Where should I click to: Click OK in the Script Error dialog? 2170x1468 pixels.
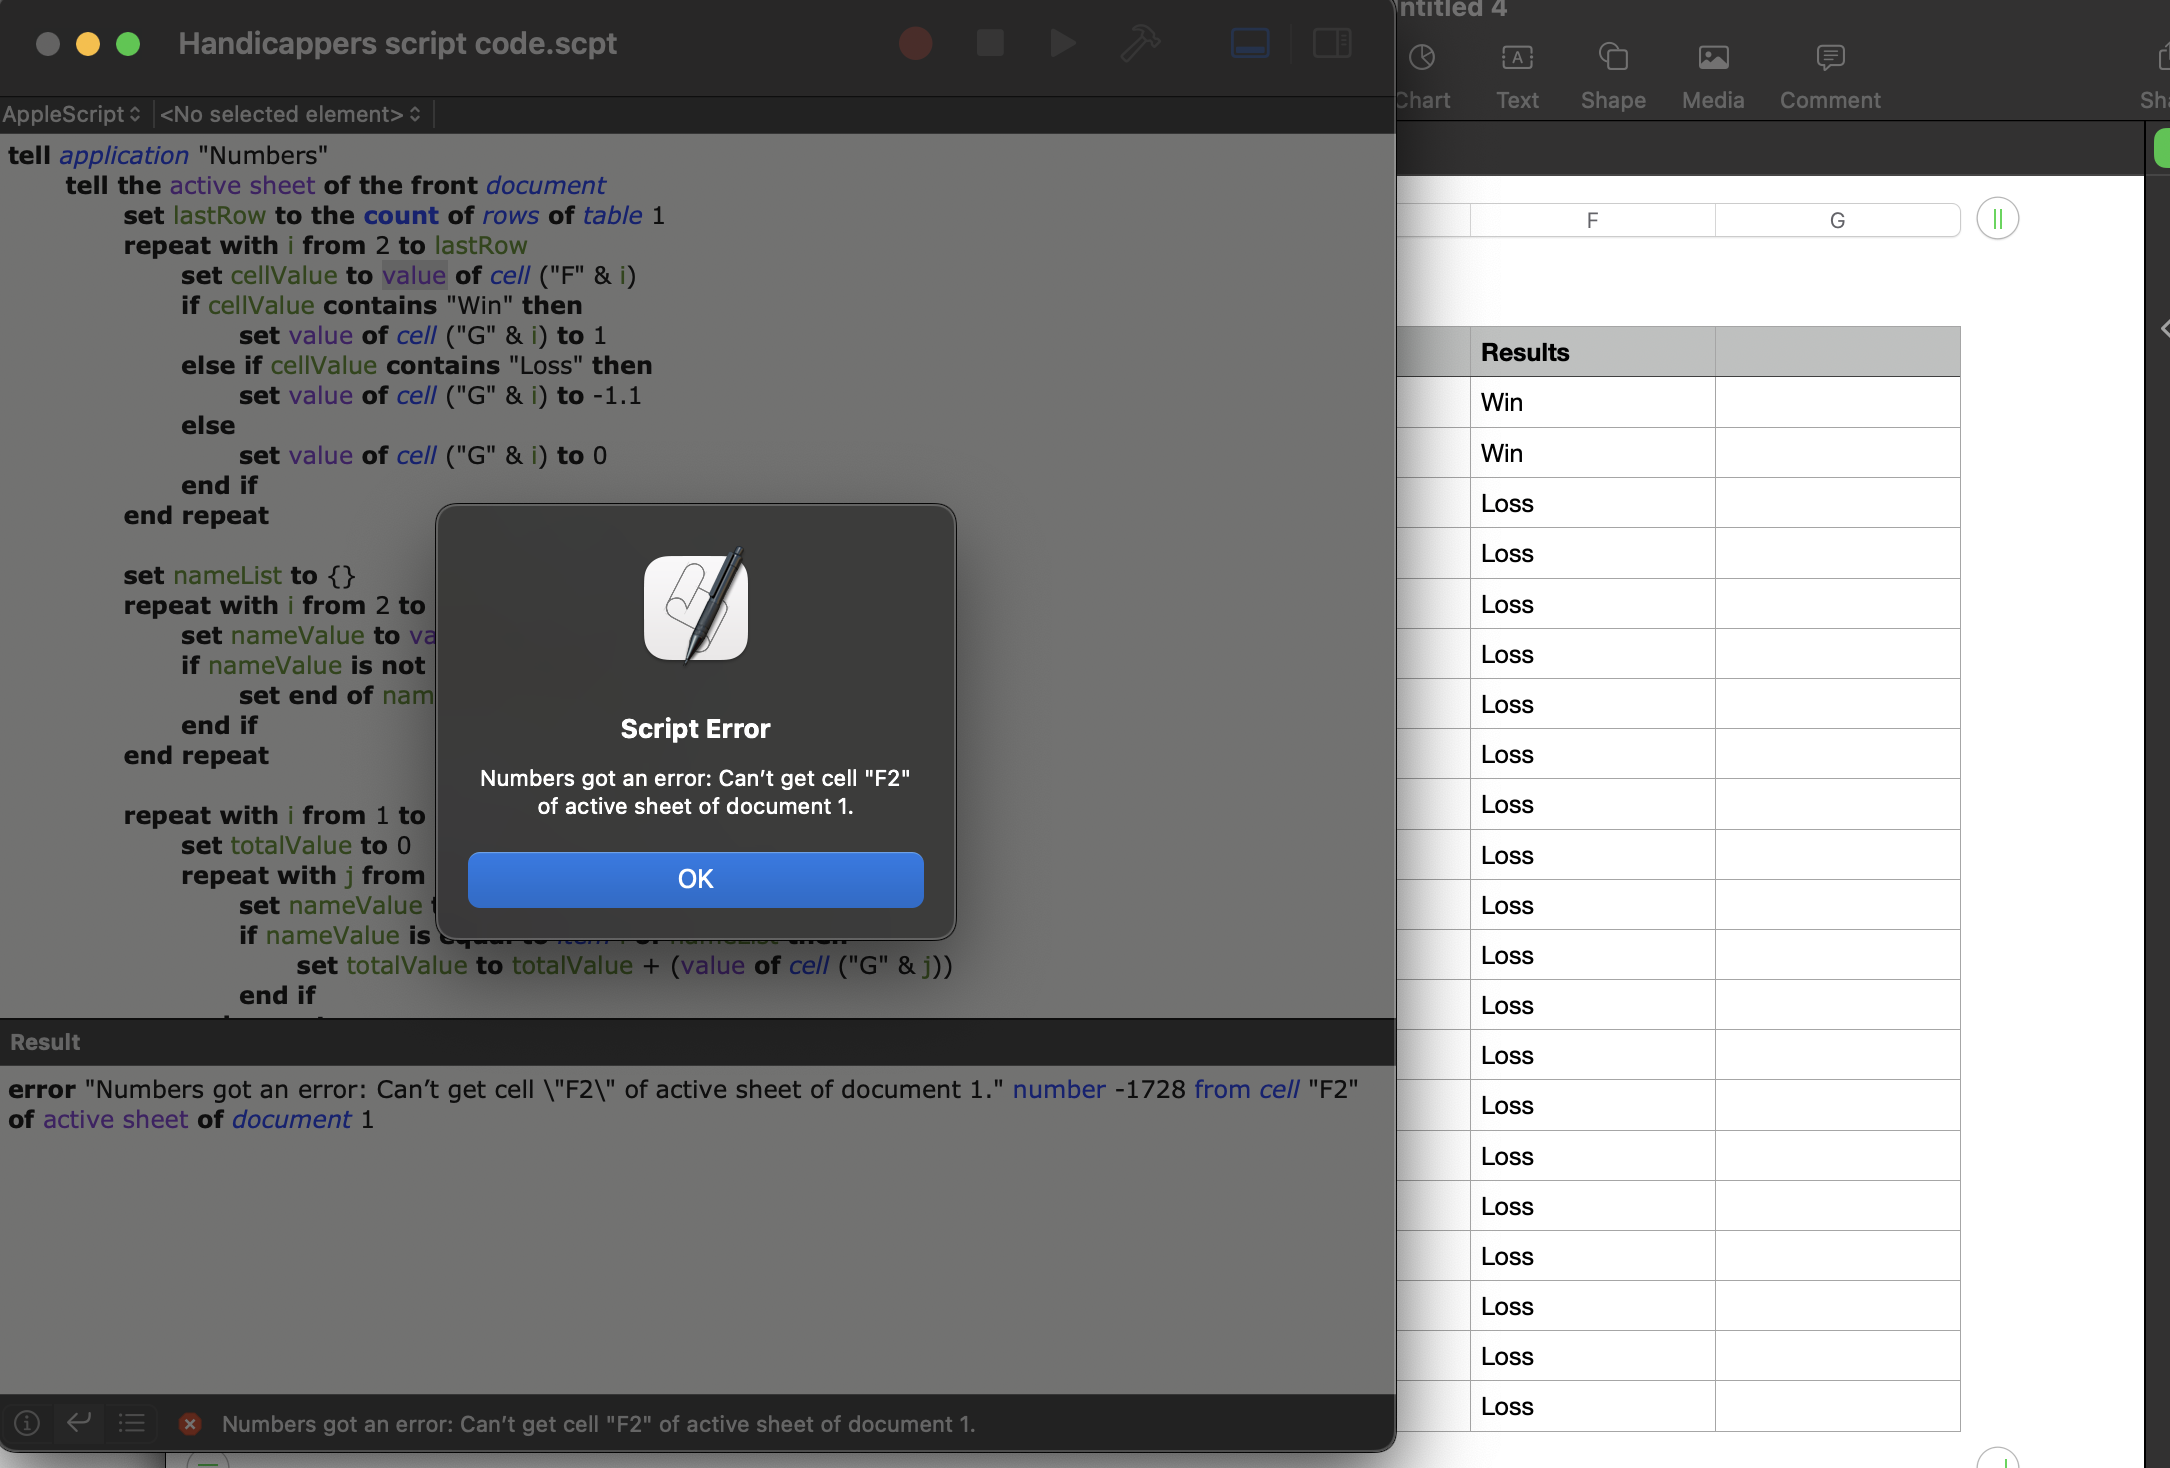[x=695, y=879]
